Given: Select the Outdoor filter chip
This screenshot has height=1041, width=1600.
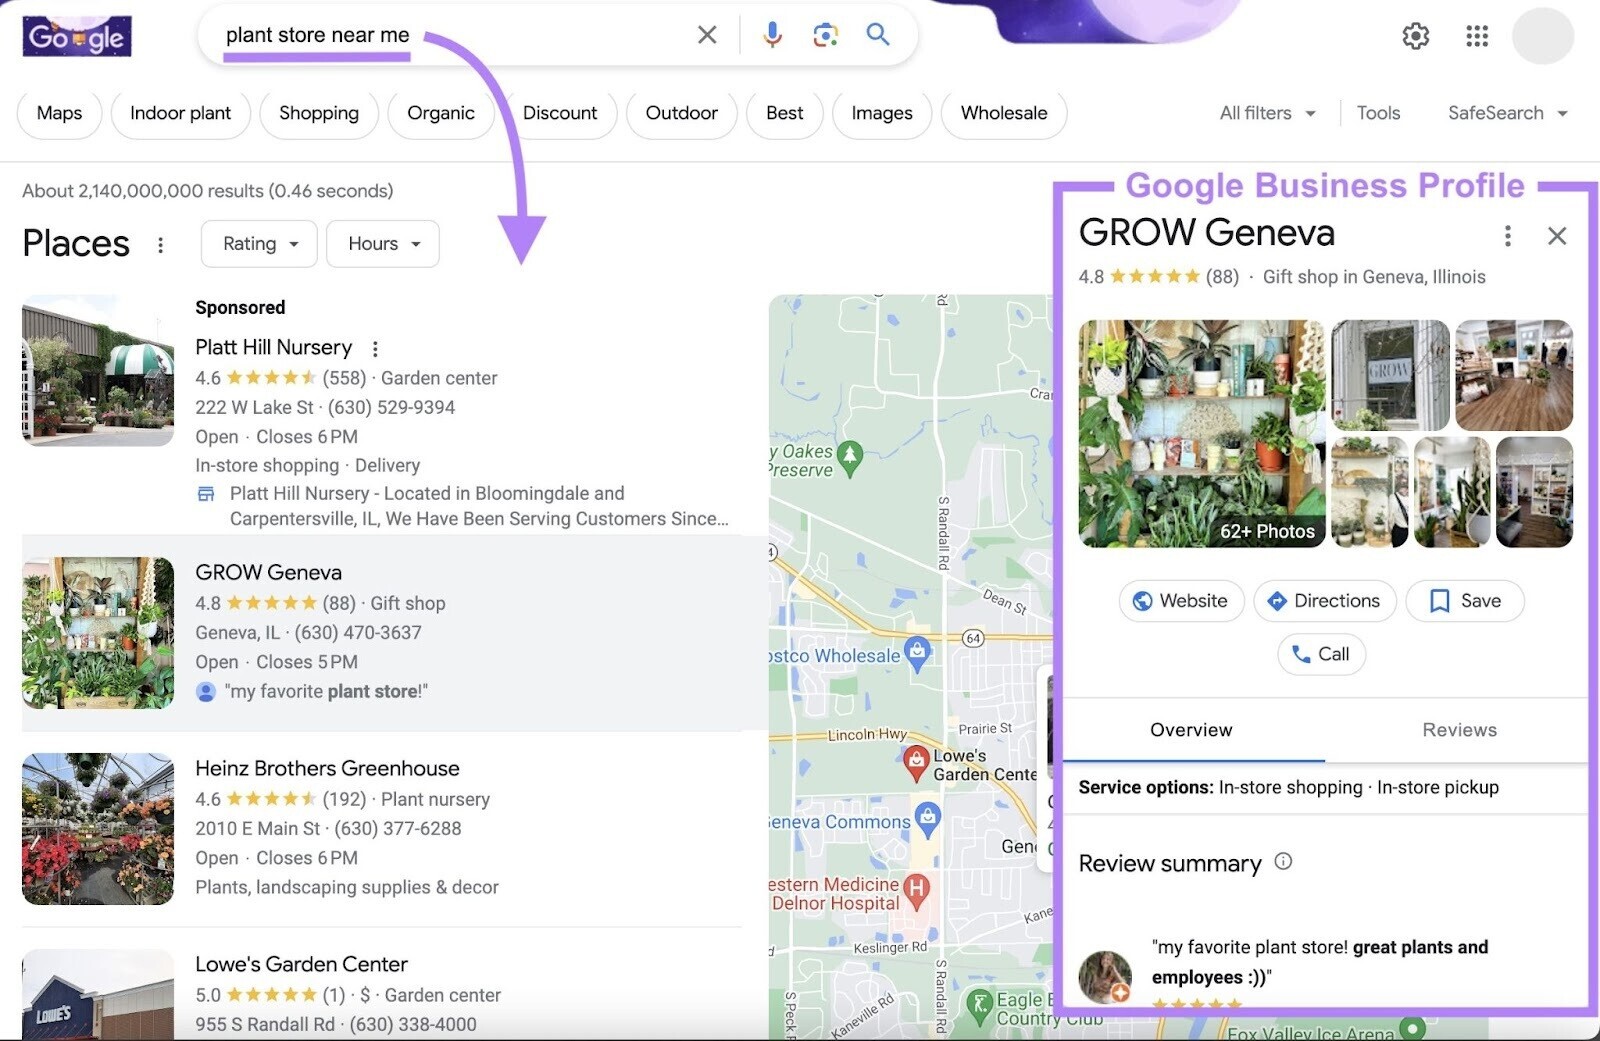Looking at the screenshot, I should (681, 113).
